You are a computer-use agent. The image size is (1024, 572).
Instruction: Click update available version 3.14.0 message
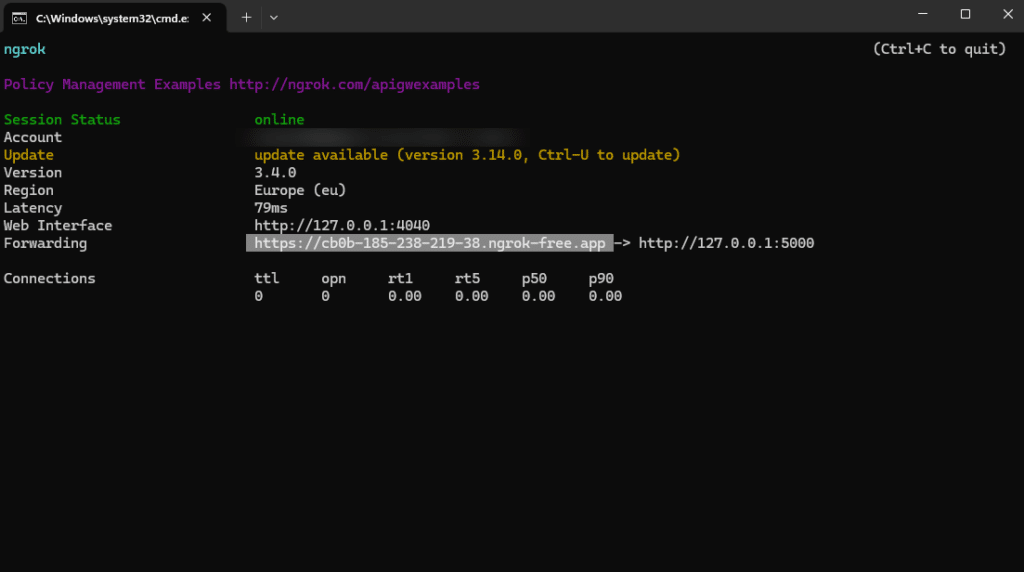[x=467, y=155]
